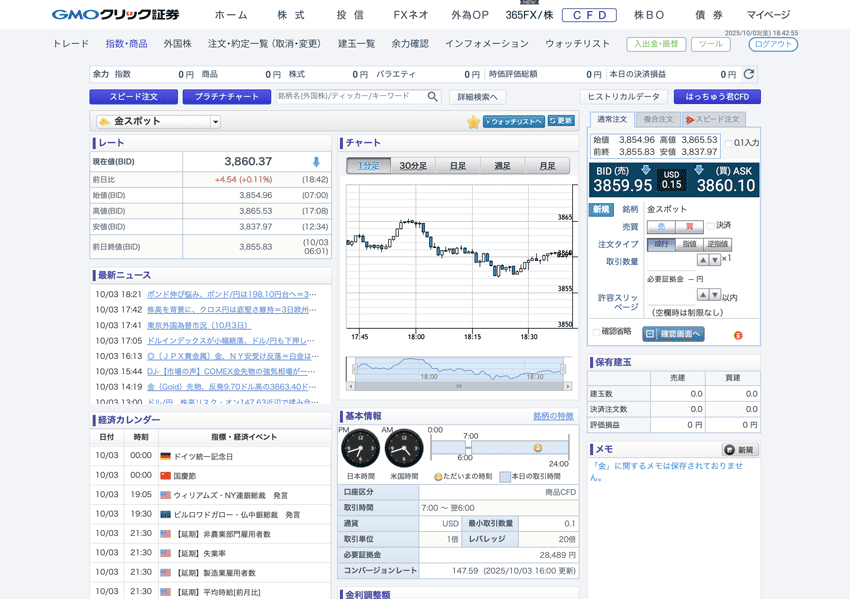Switch chart to 日足 timeframe
The width and height of the screenshot is (850, 599).
click(x=457, y=166)
